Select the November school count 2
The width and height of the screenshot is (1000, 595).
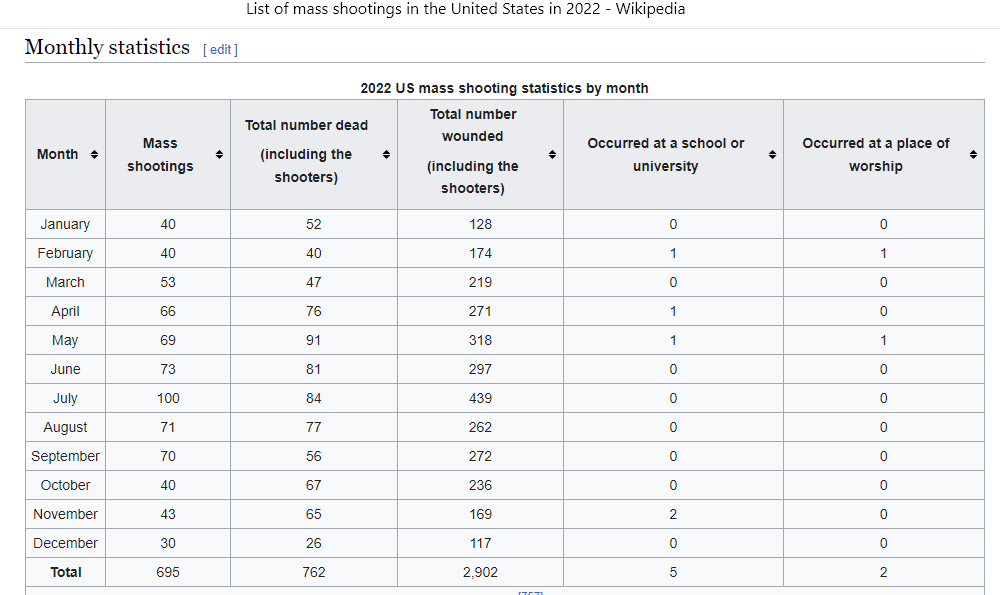pyautogui.click(x=673, y=514)
